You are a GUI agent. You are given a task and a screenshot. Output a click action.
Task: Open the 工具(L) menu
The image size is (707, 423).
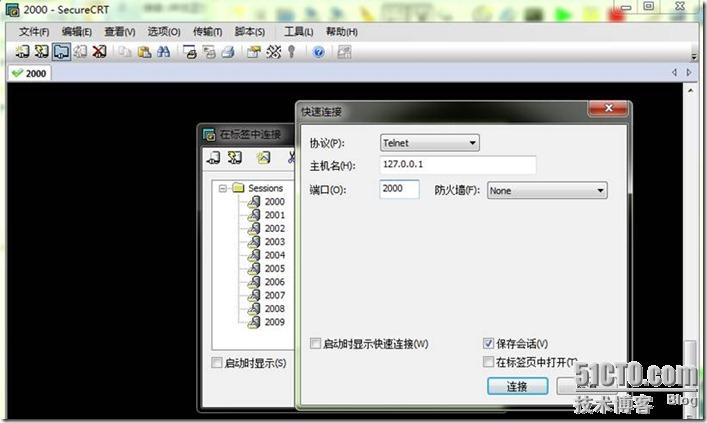[x=298, y=32]
